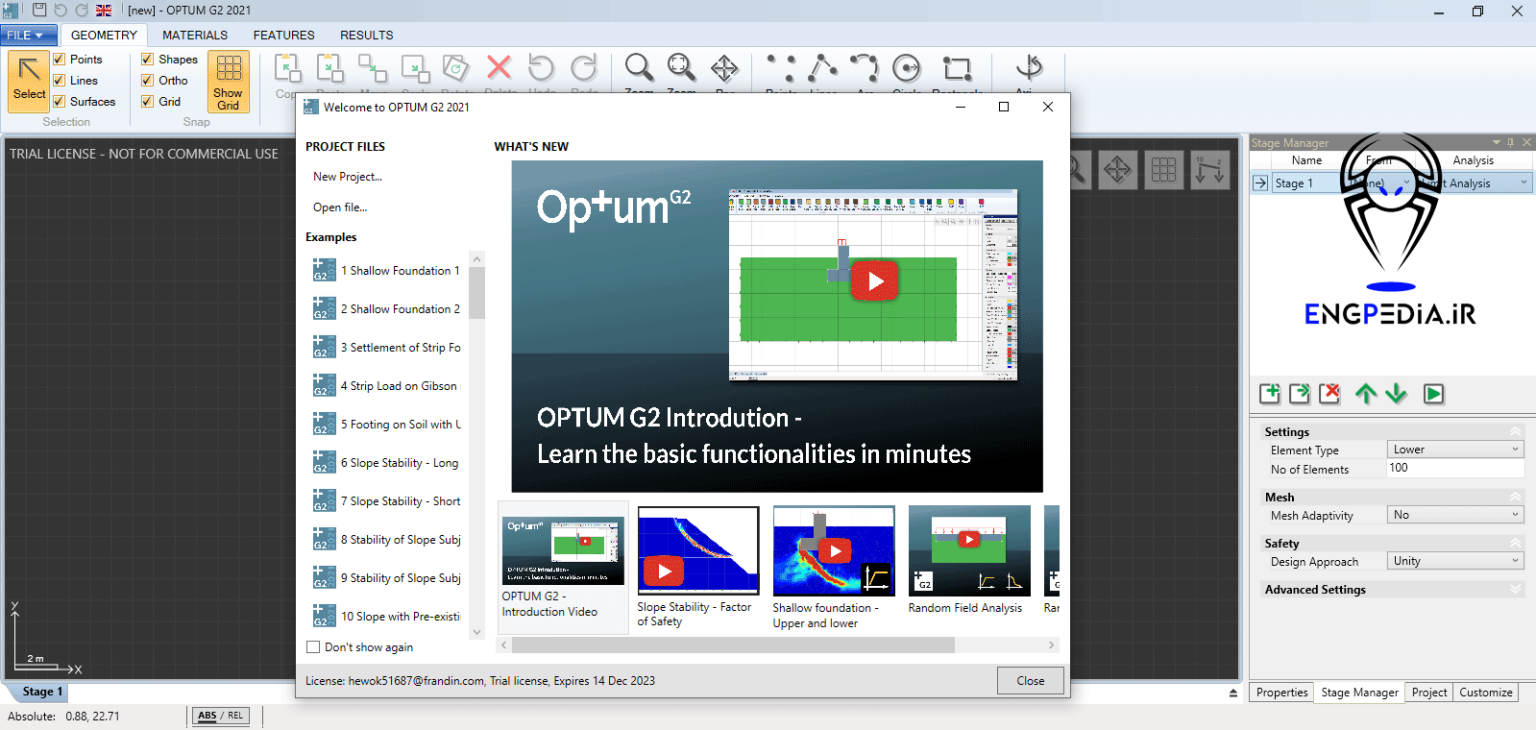Image resolution: width=1536 pixels, height=730 pixels.
Task: Click the Copy icon in the ribbon
Action: tap(287, 70)
